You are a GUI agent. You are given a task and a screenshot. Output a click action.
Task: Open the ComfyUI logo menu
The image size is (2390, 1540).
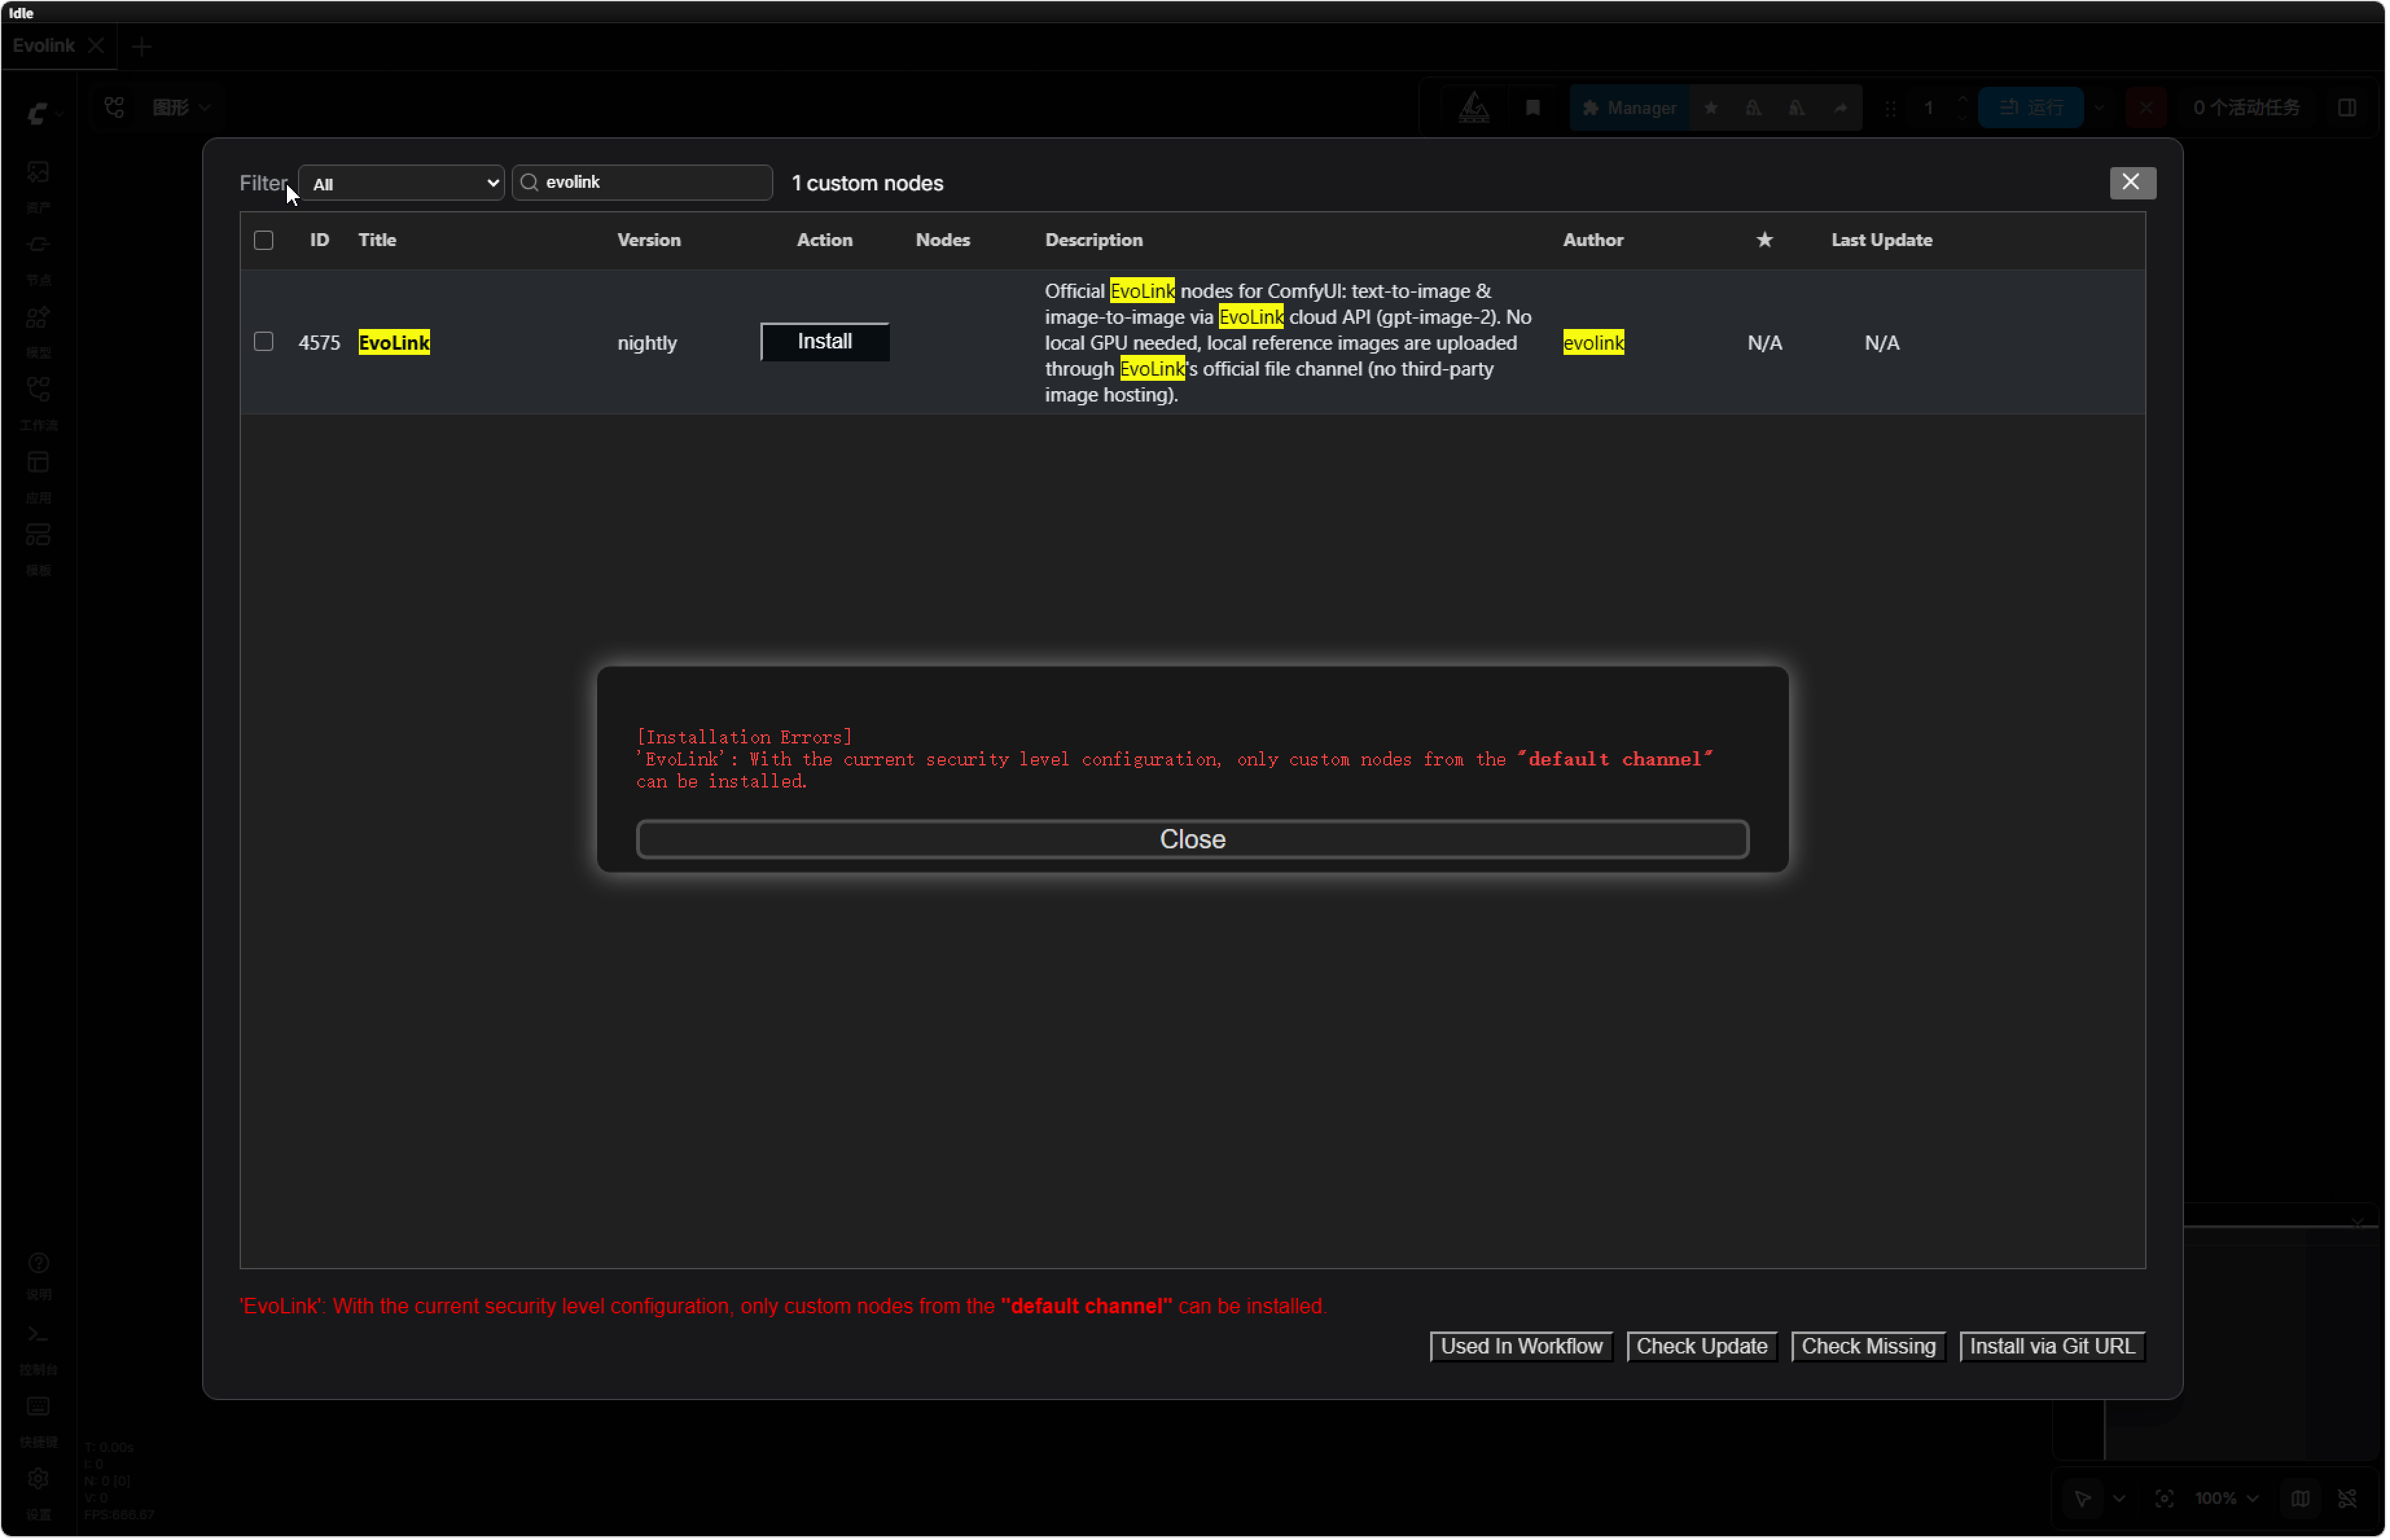click(x=37, y=113)
